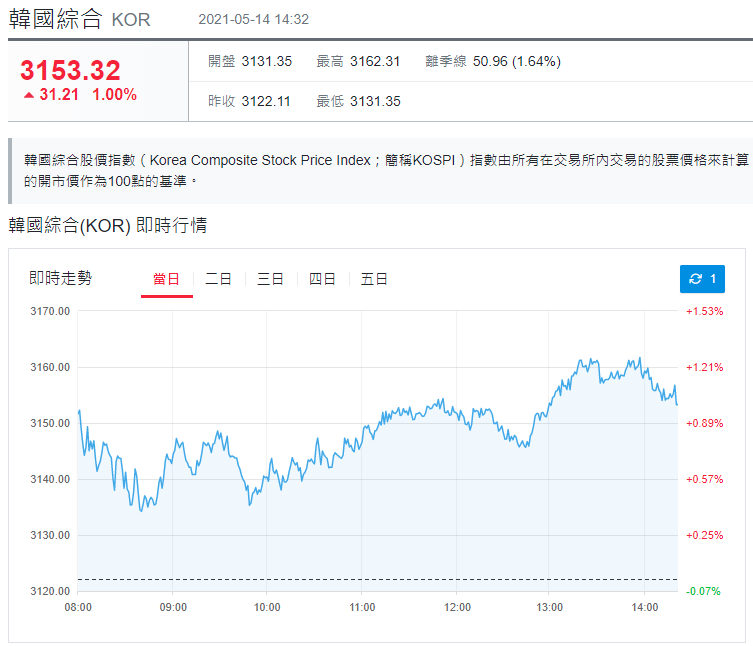The height and width of the screenshot is (646, 753).
Task: Click the +1.21% right axis label
Action: (x=704, y=367)
